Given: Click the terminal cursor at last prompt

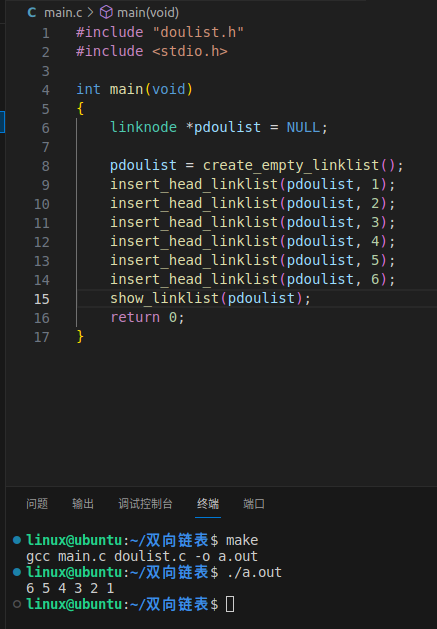Looking at the screenshot, I should 230,604.
